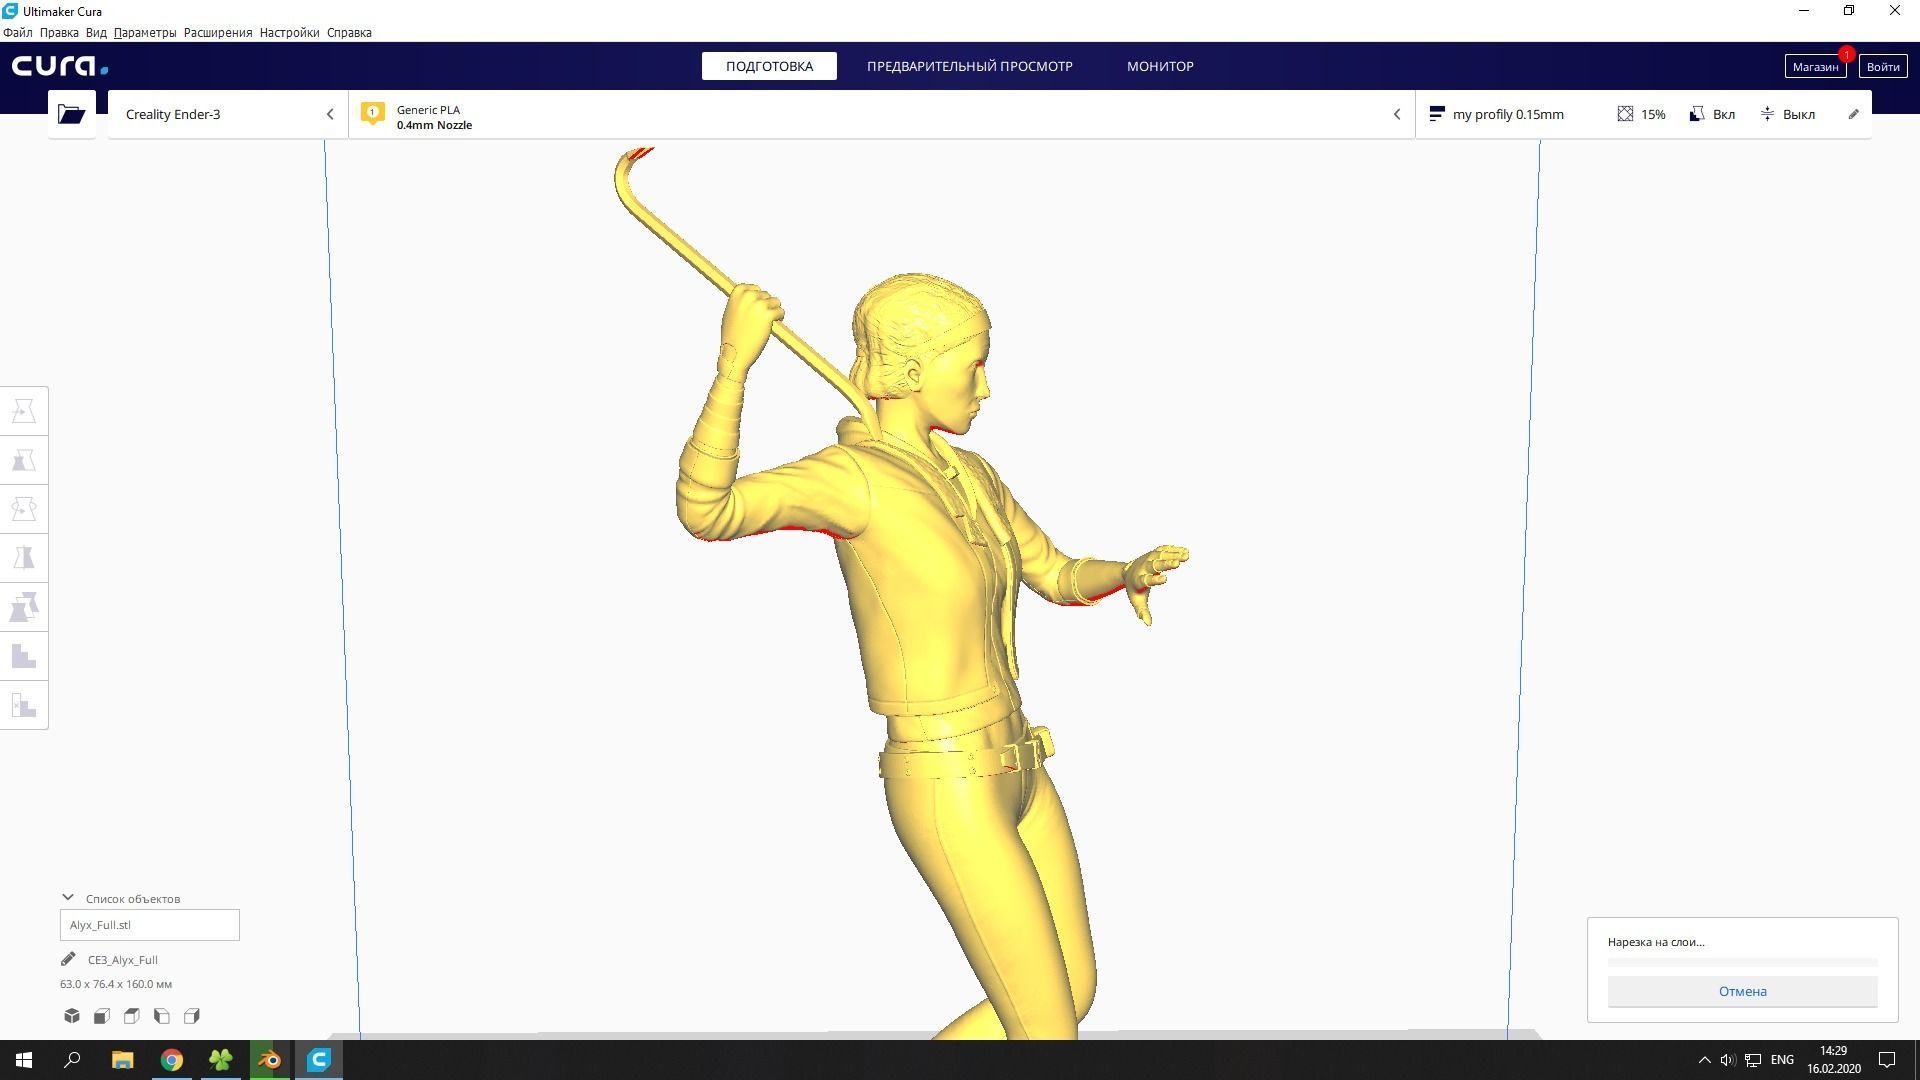Select the Mirror tool in left toolbar
Screen dimensions: 1920x1080
point(24,558)
